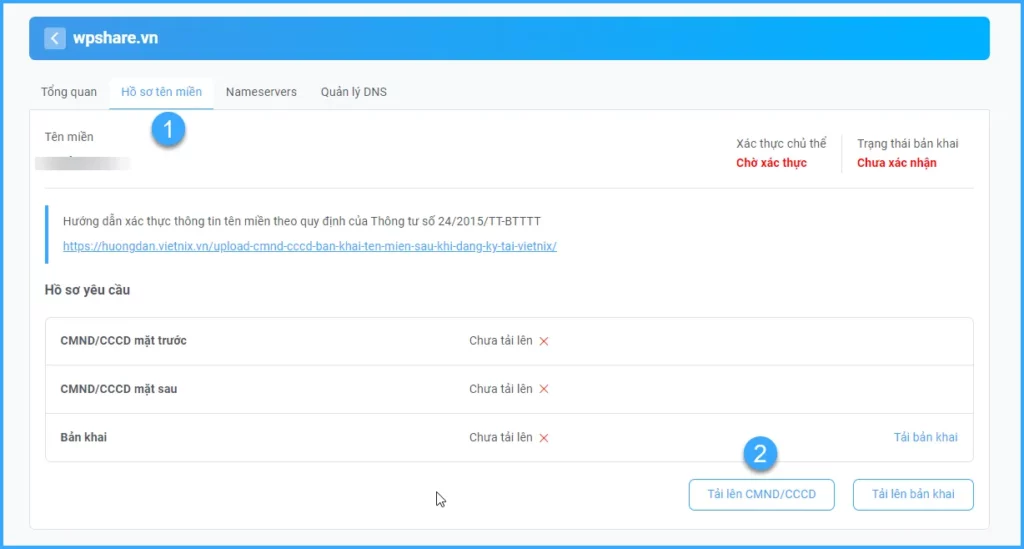
Task: Select the Hồ sơ tên miền tab
Action: coord(161,92)
